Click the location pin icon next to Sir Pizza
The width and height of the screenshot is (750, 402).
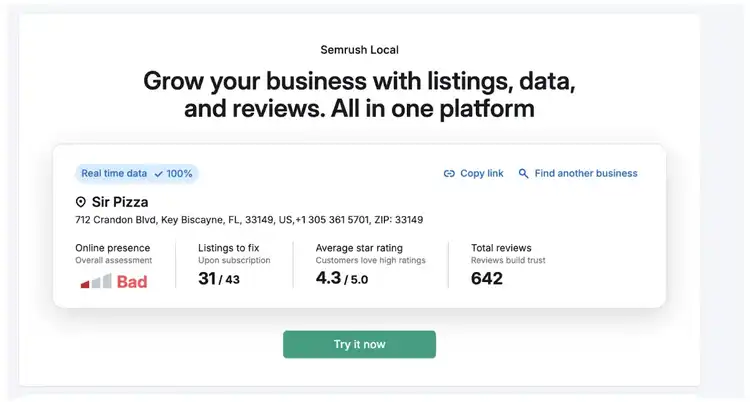80,202
